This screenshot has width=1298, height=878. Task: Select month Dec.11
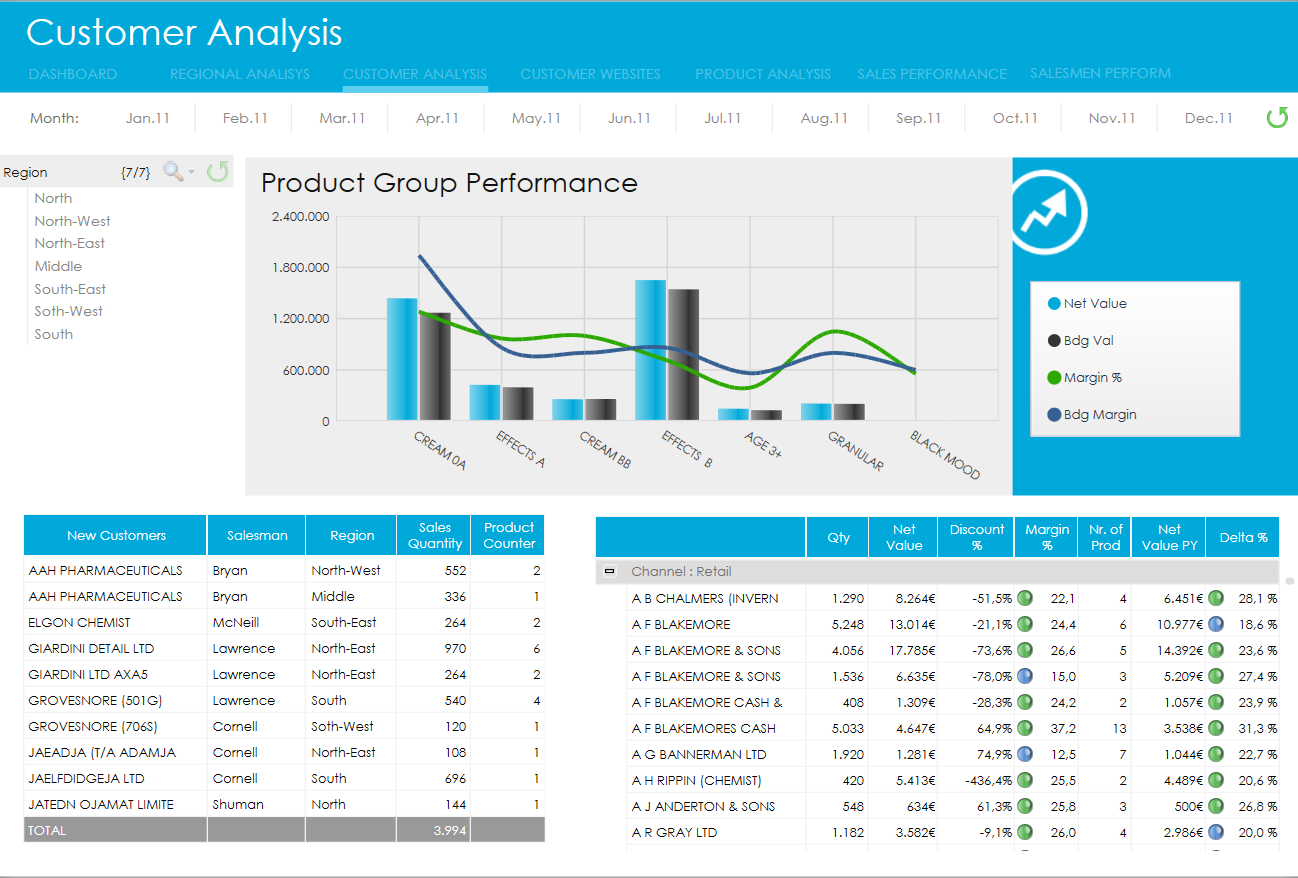click(1209, 118)
